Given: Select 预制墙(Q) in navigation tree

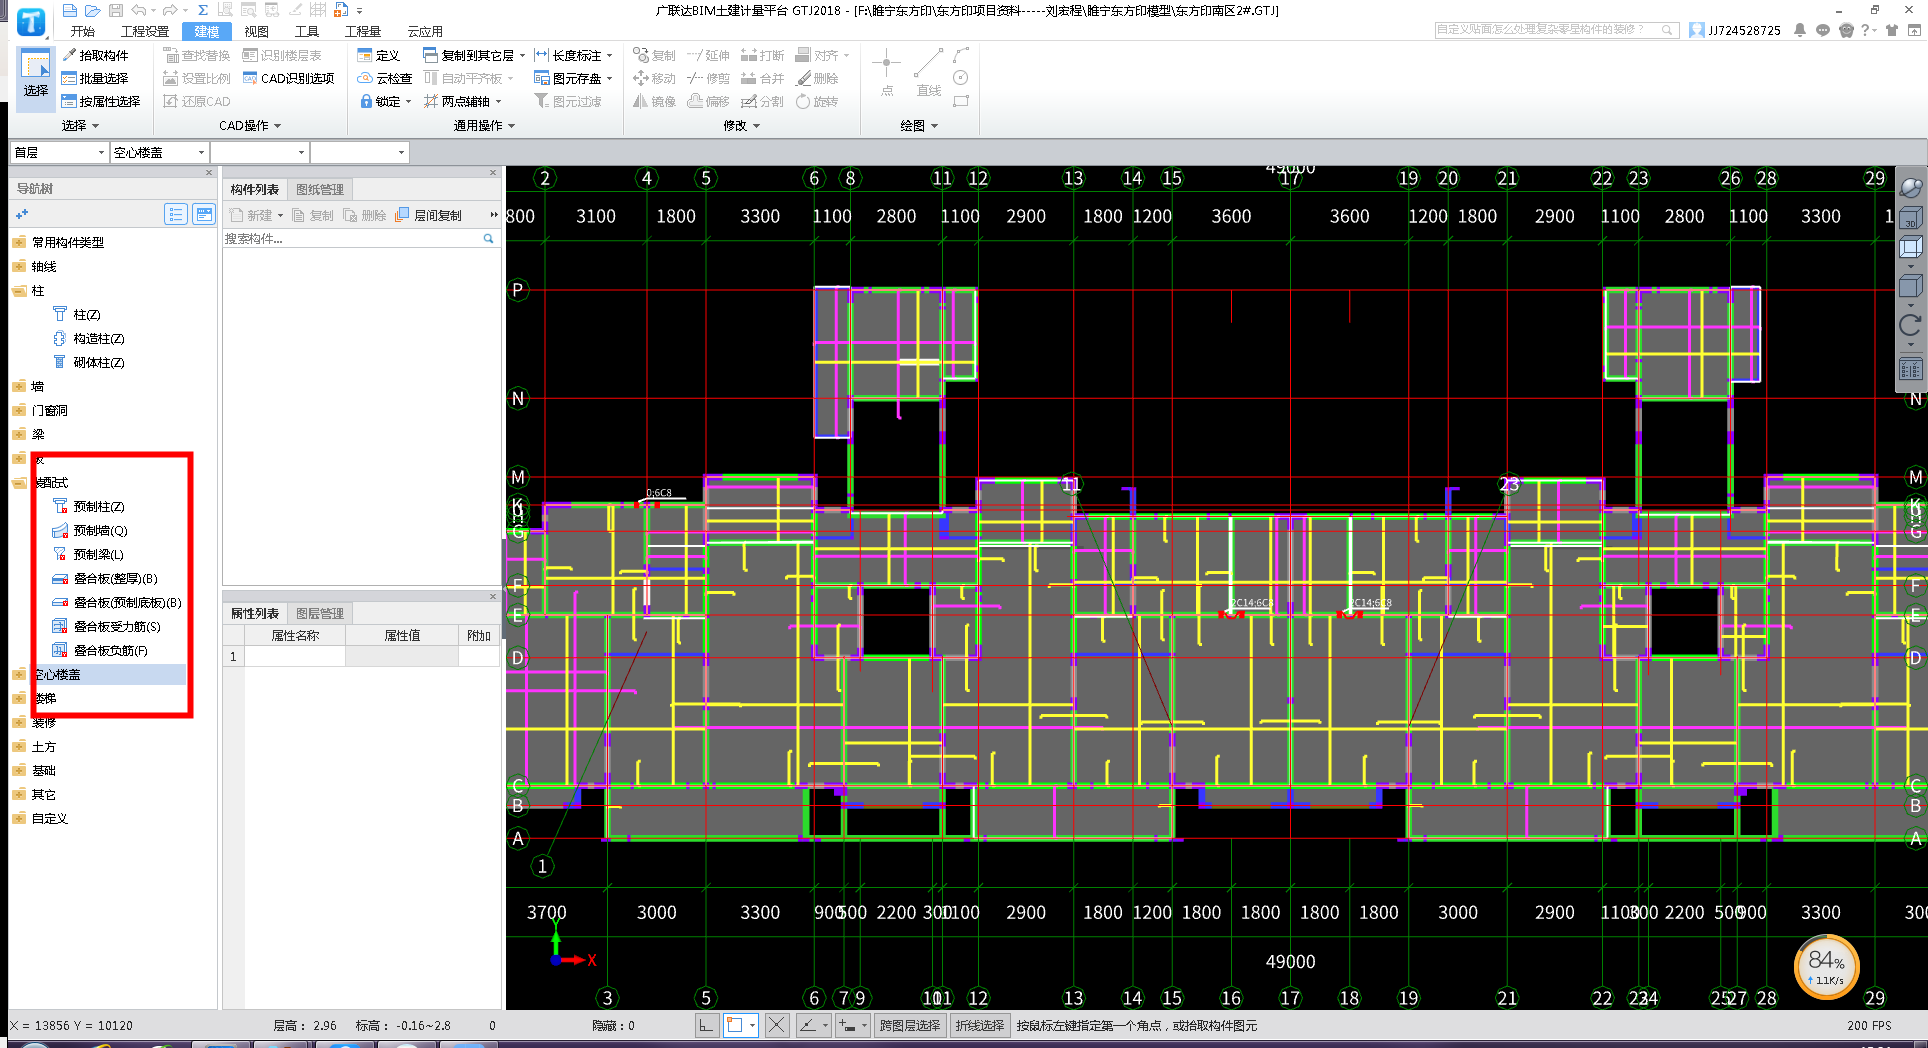Looking at the screenshot, I should click(100, 530).
